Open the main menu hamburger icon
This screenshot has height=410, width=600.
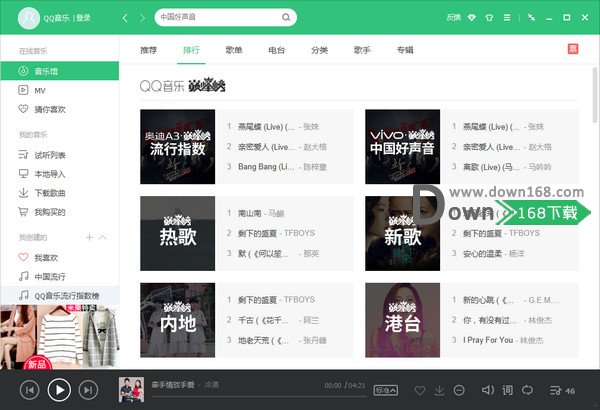[507, 18]
